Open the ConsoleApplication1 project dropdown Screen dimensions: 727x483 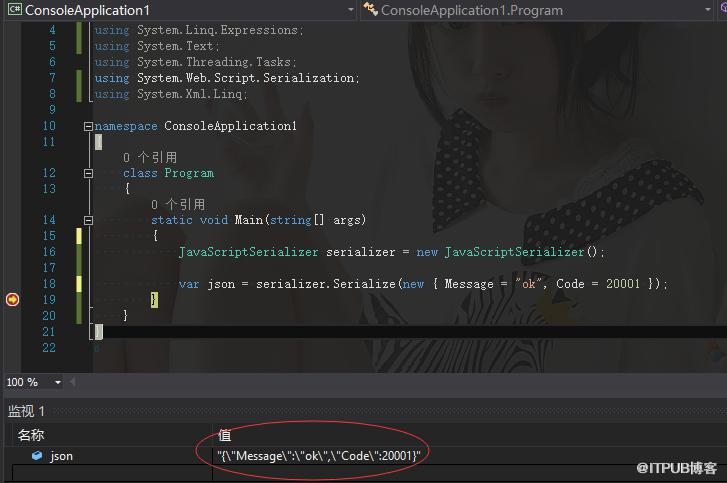point(351,10)
